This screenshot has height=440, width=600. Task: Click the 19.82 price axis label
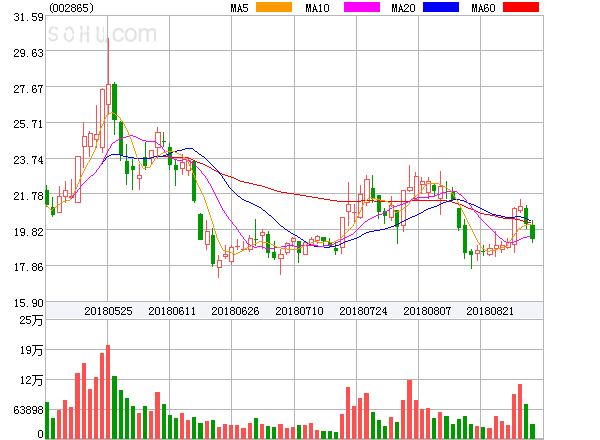(29, 232)
